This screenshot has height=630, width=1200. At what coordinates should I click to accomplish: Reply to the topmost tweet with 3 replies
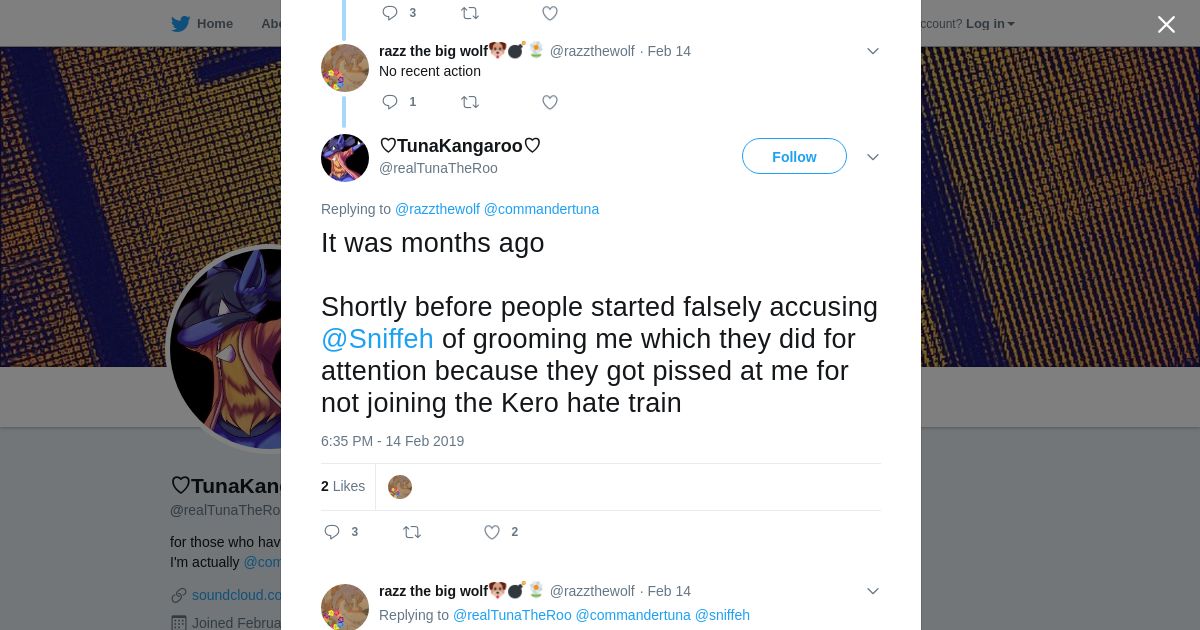click(390, 13)
